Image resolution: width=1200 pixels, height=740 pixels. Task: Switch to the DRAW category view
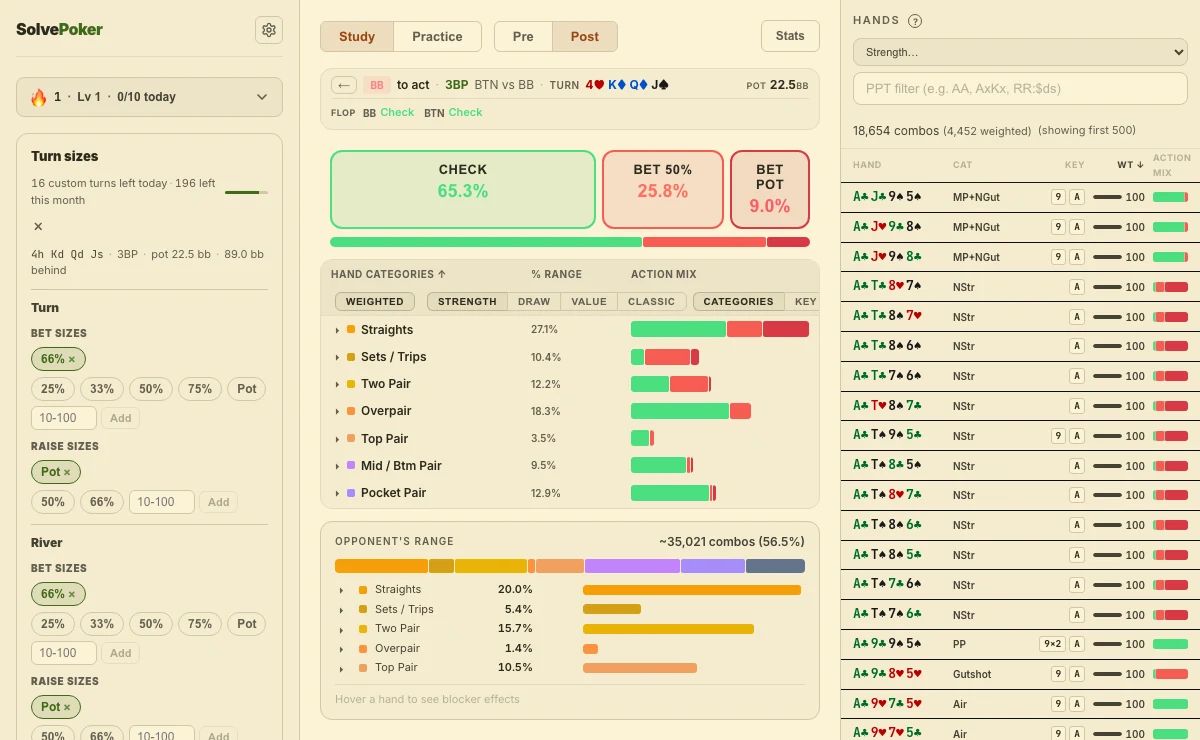pos(534,301)
